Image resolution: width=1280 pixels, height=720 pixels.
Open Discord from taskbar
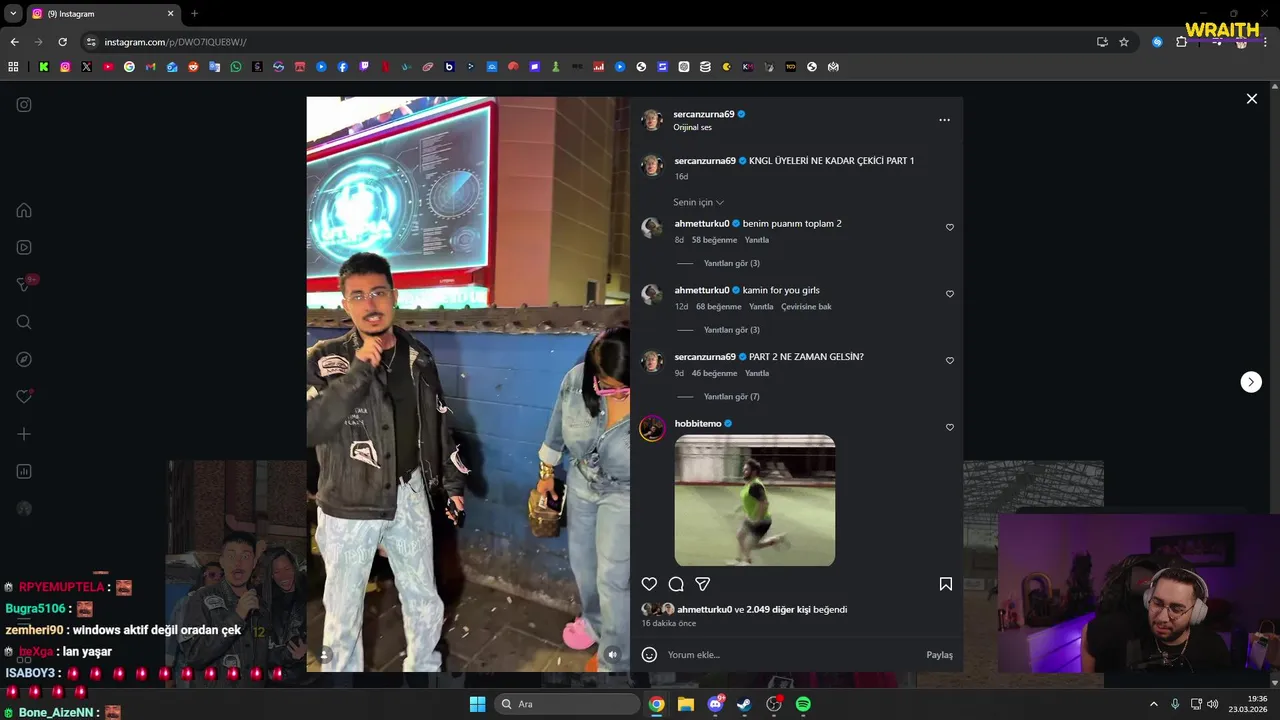coord(715,704)
